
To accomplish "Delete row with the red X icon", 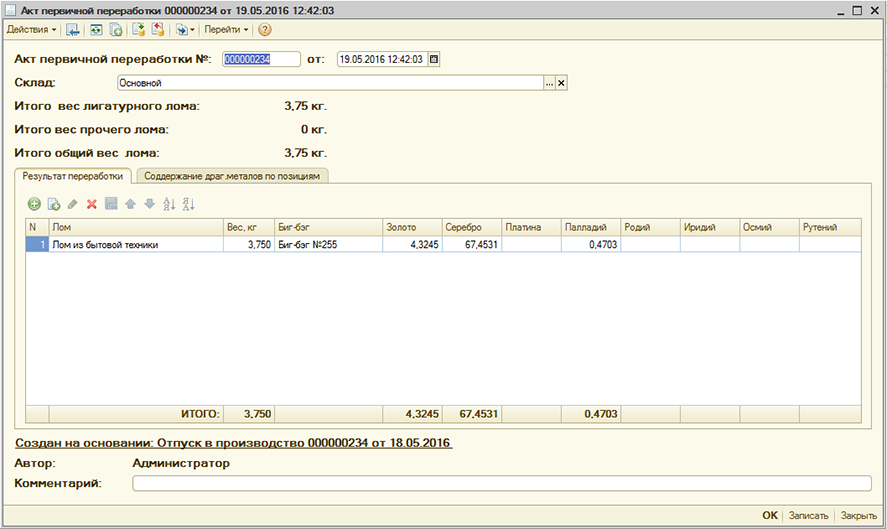I will click(91, 204).
